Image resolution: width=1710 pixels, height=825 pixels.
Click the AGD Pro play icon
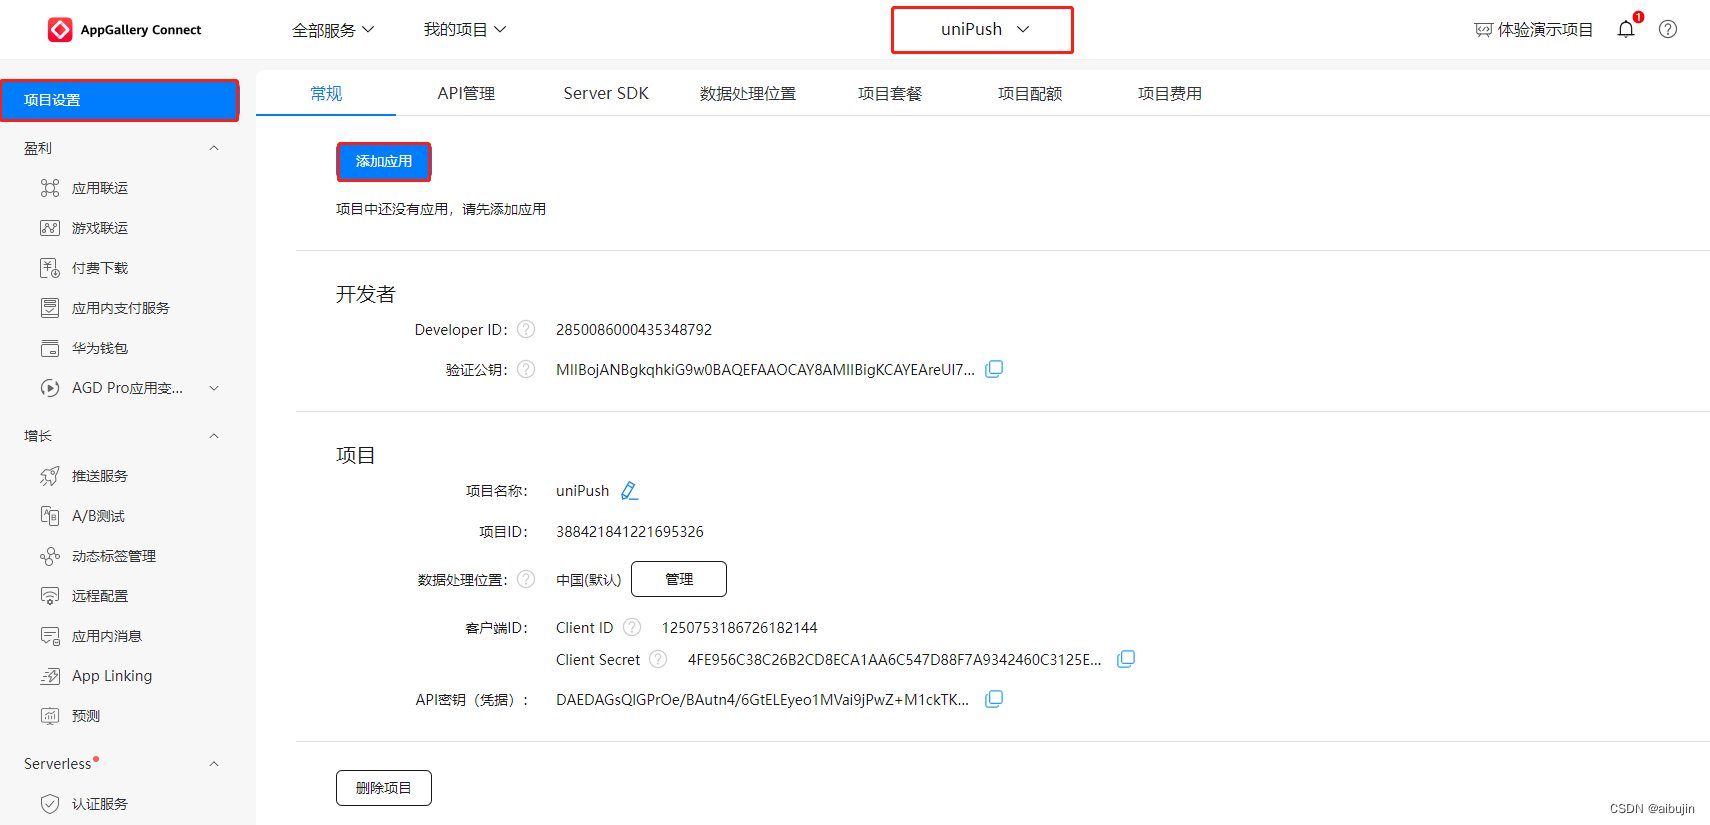point(50,388)
